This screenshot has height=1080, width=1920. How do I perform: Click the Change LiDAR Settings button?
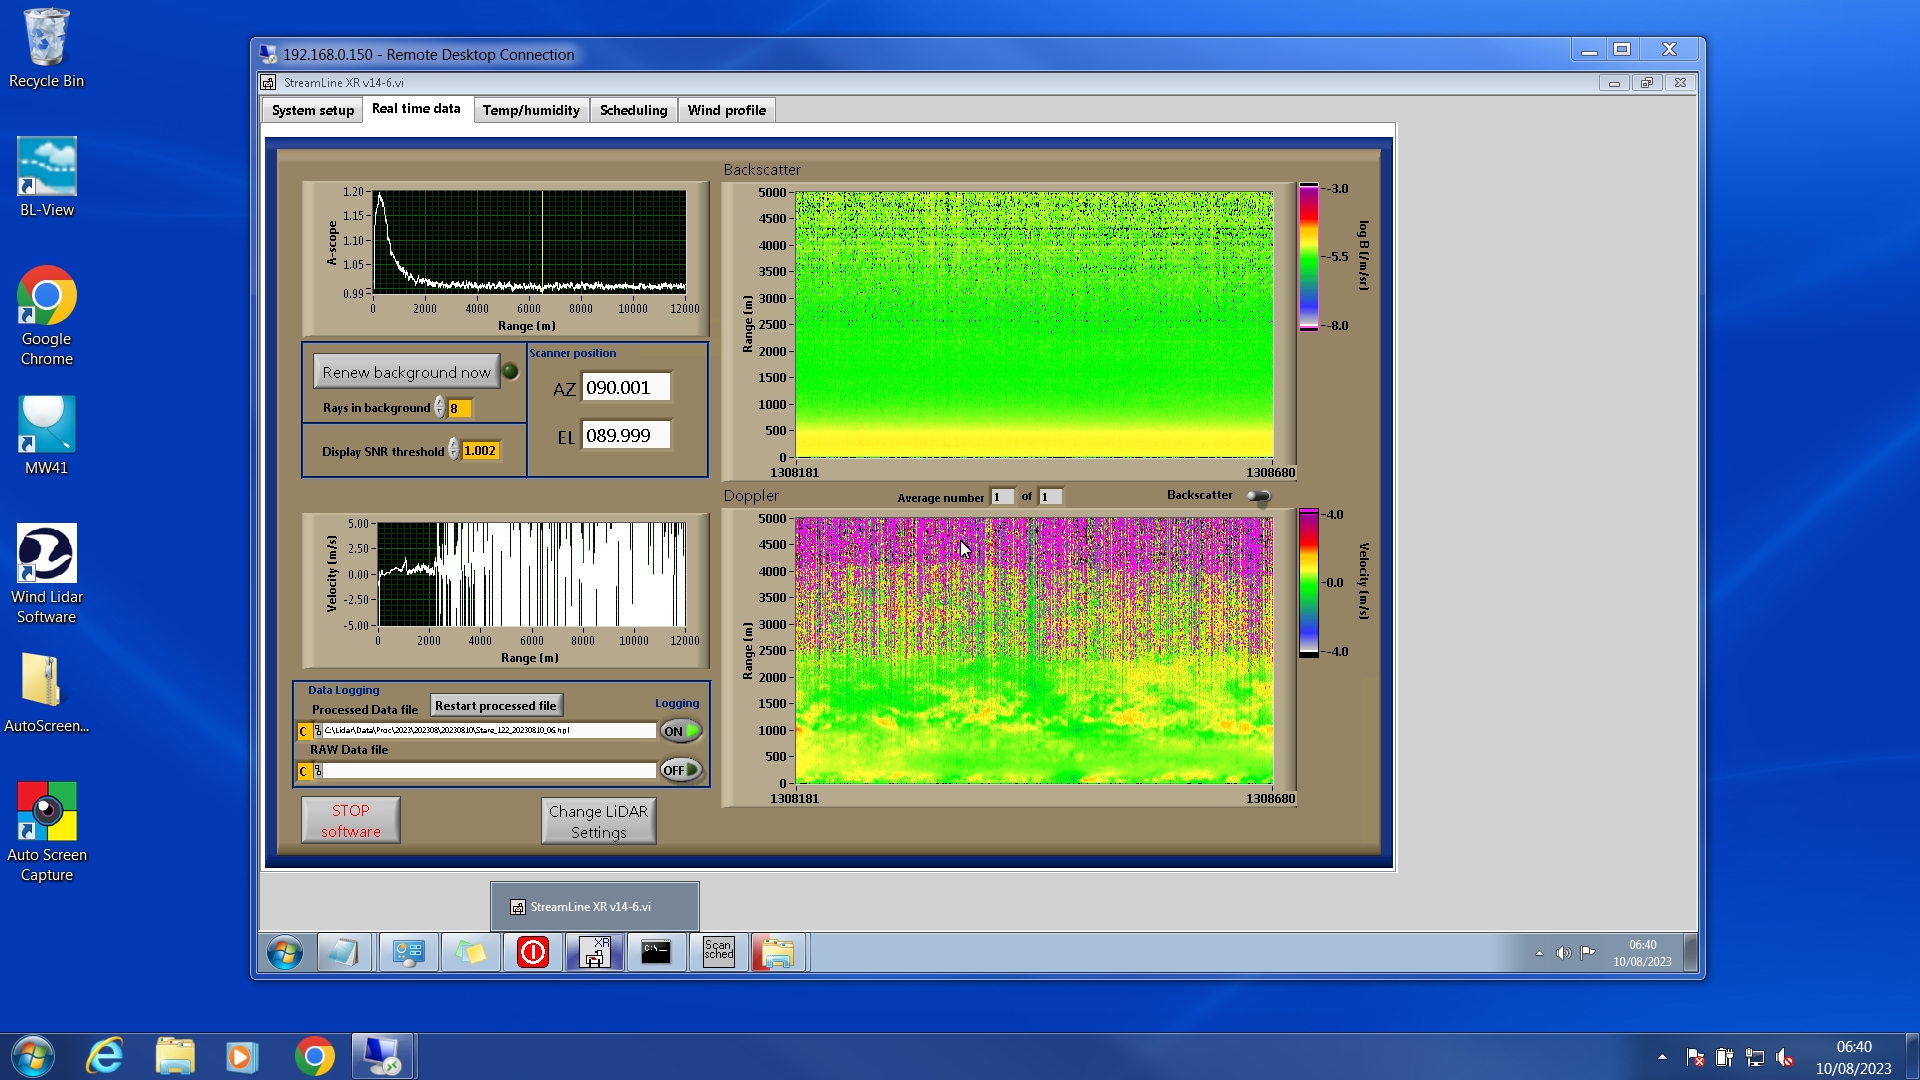tap(598, 821)
